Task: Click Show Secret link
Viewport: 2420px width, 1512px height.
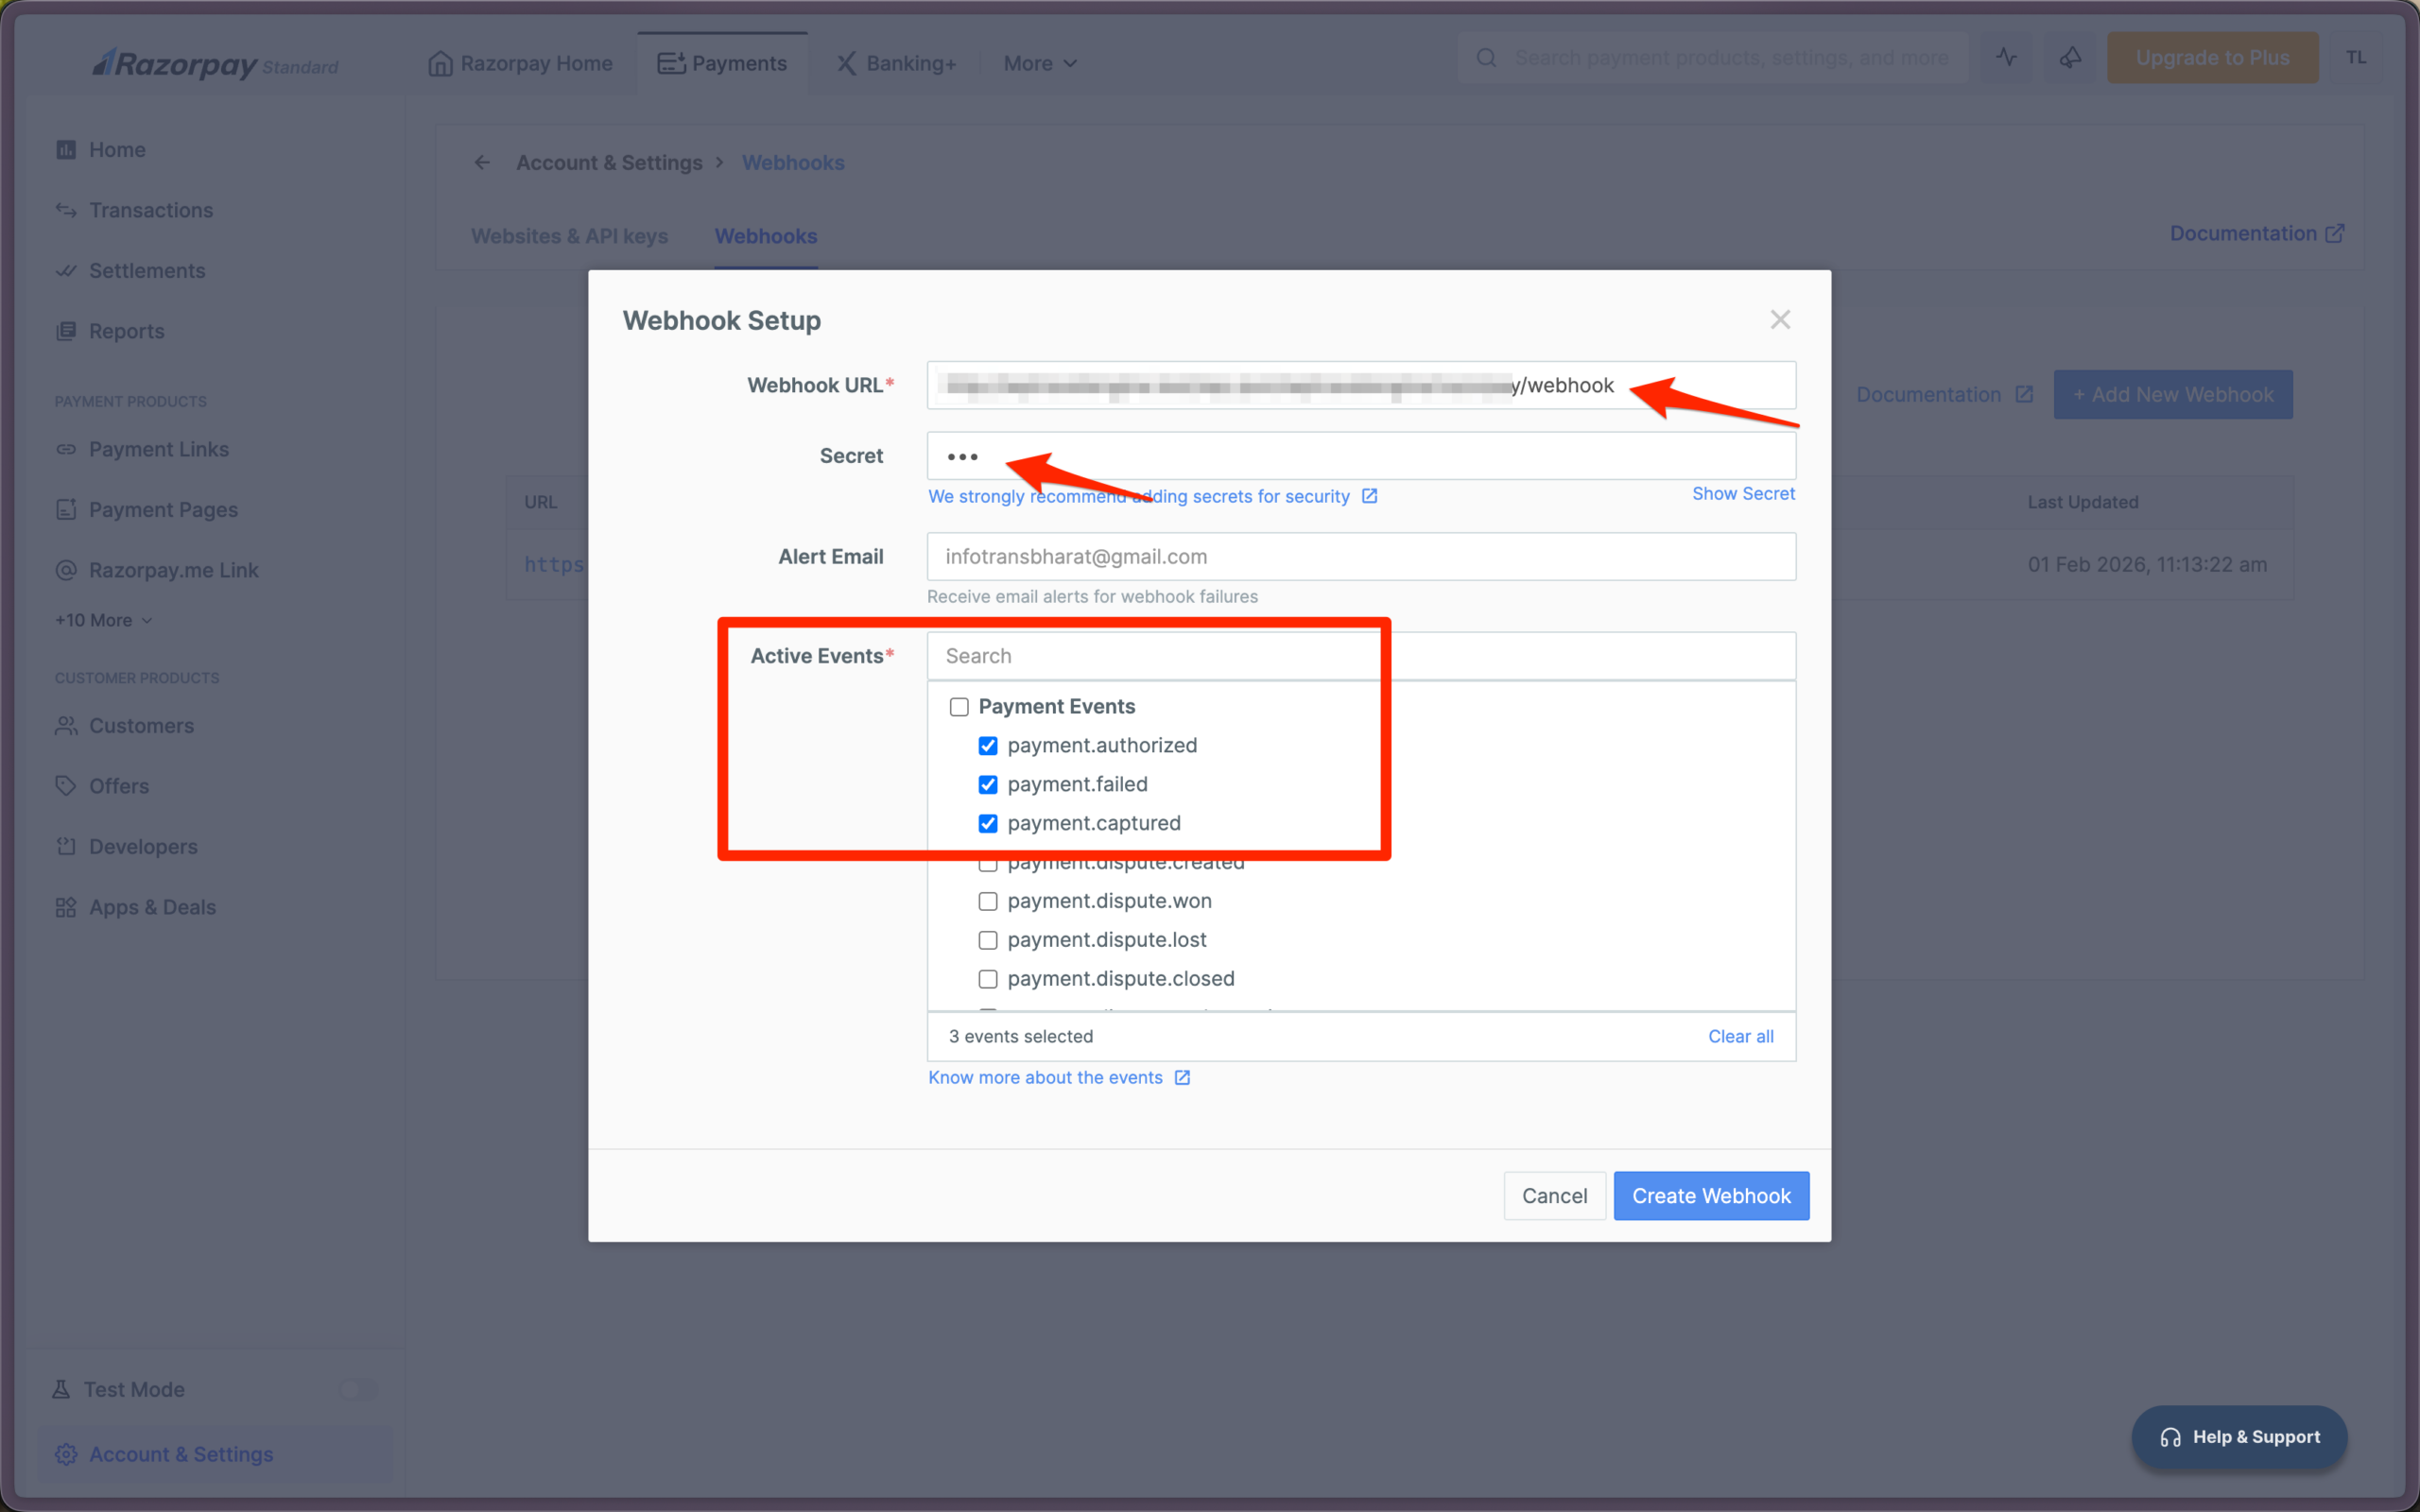Action: [1743, 494]
